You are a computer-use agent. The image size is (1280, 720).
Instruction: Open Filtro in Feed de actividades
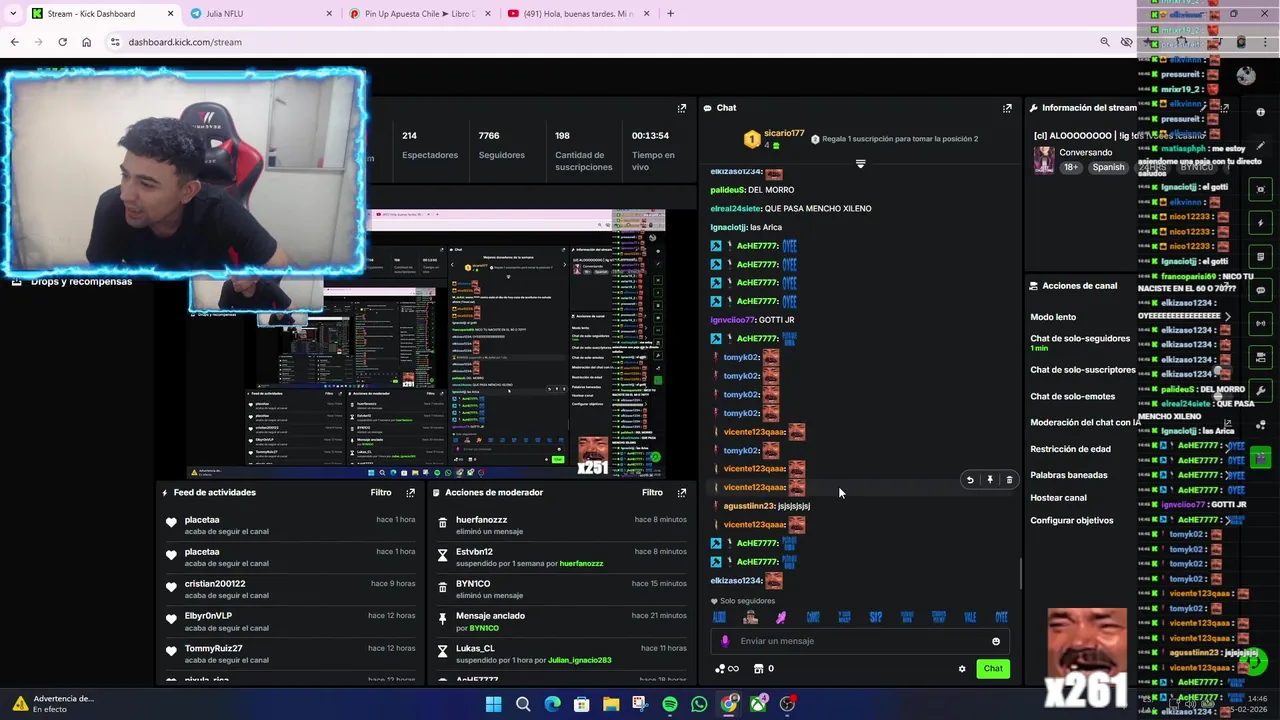pyautogui.click(x=381, y=493)
